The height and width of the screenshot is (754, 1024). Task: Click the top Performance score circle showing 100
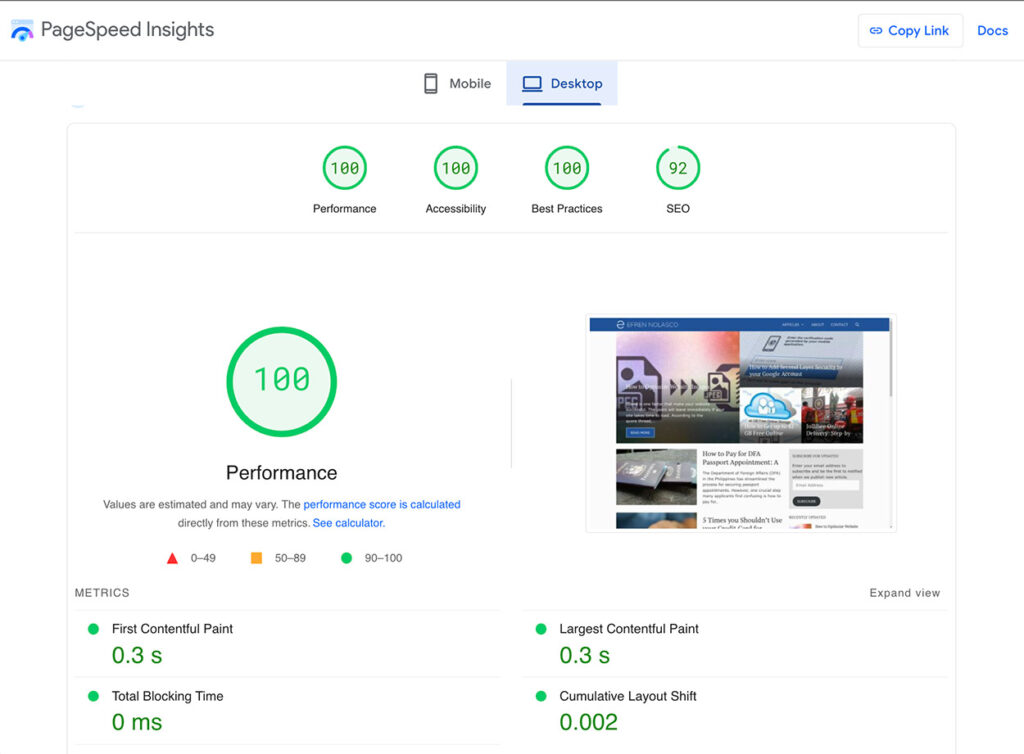[x=344, y=168]
